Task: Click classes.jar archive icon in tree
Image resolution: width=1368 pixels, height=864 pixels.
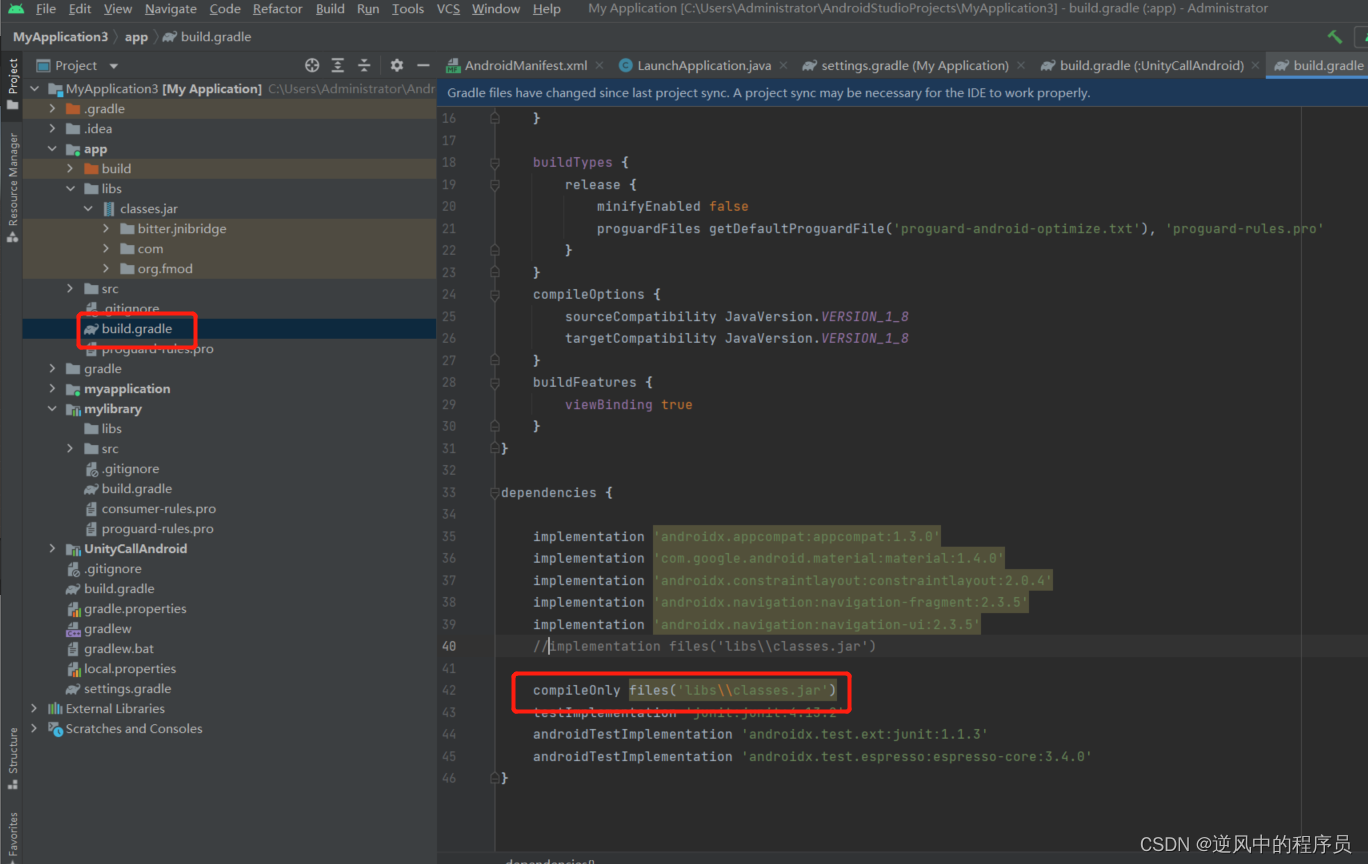Action: click(109, 209)
